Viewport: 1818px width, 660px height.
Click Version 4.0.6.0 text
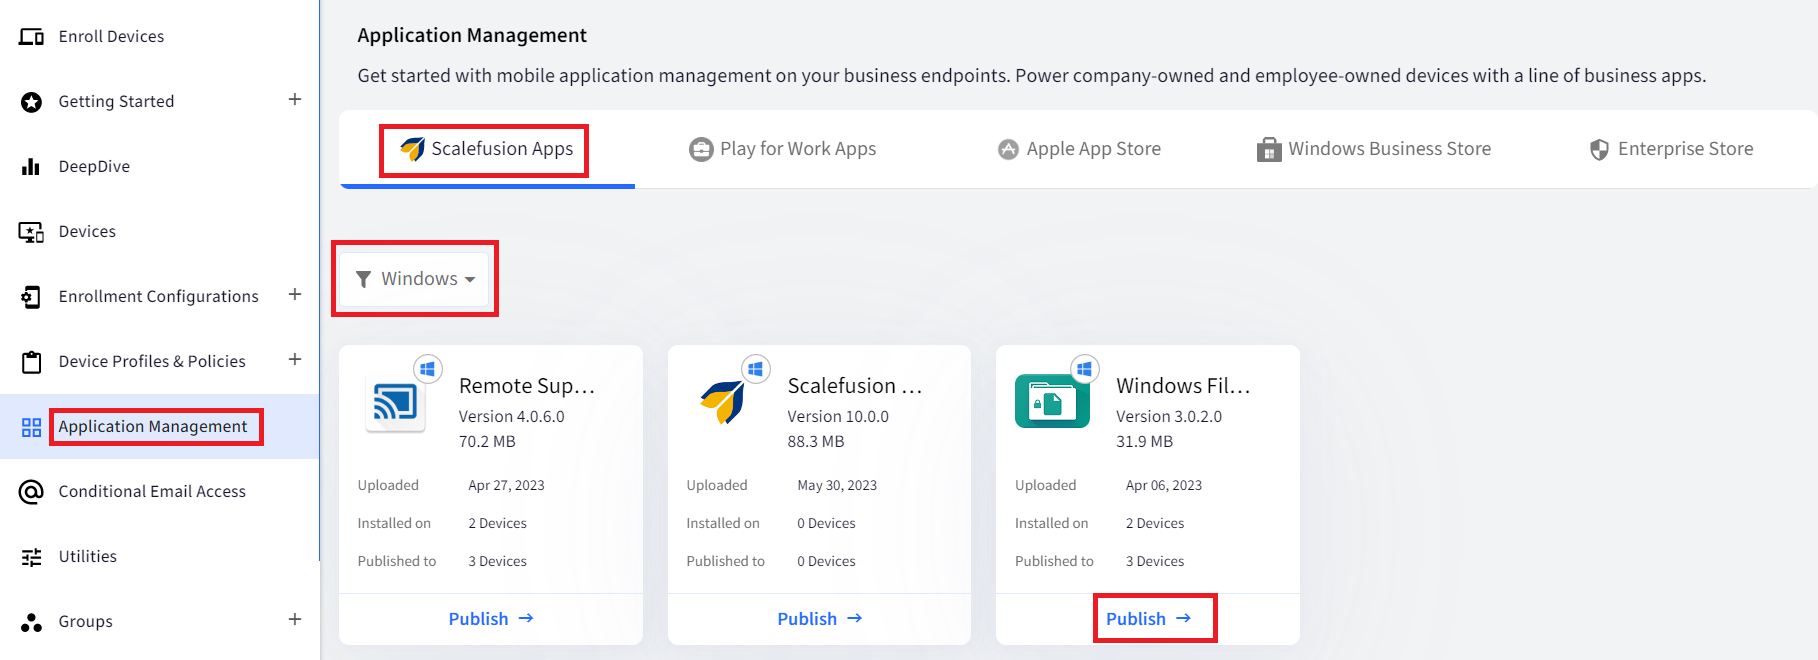pyautogui.click(x=512, y=417)
